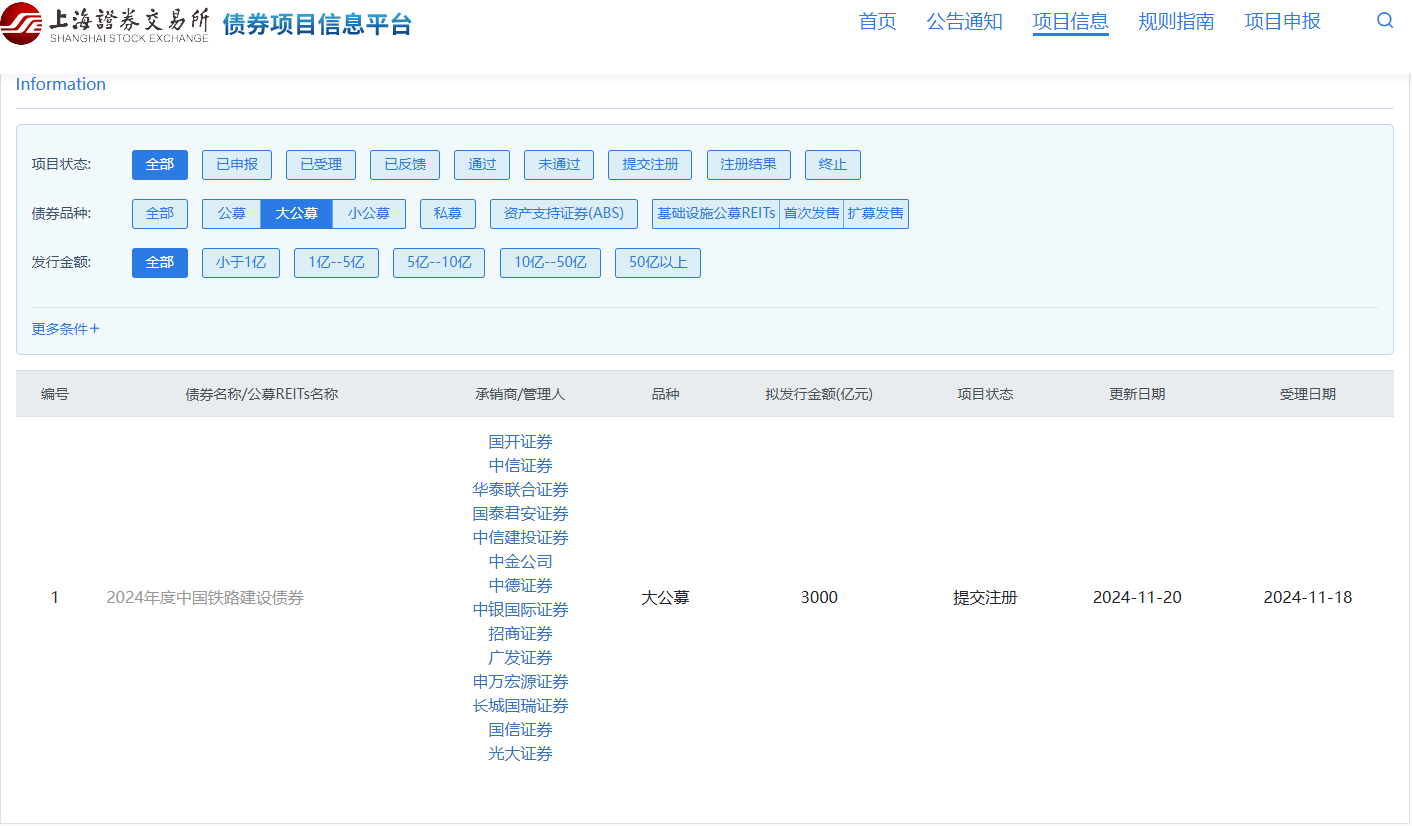Filter by 基础设施公募REITs
This screenshot has width=1412, height=826.
[x=715, y=213]
